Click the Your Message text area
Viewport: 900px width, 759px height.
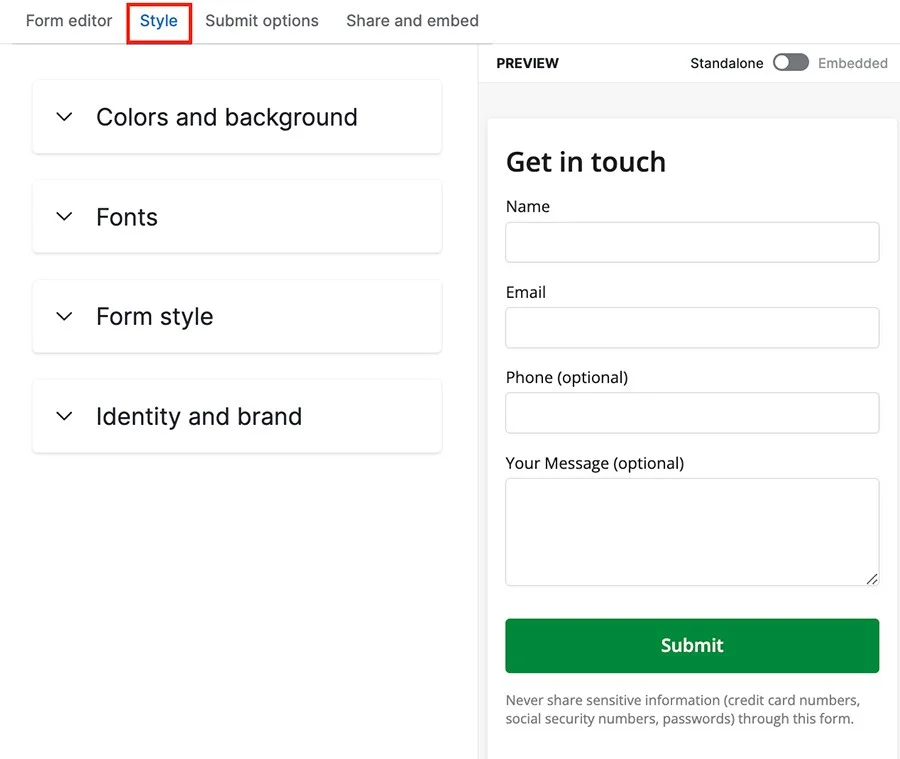pyautogui.click(x=692, y=532)
